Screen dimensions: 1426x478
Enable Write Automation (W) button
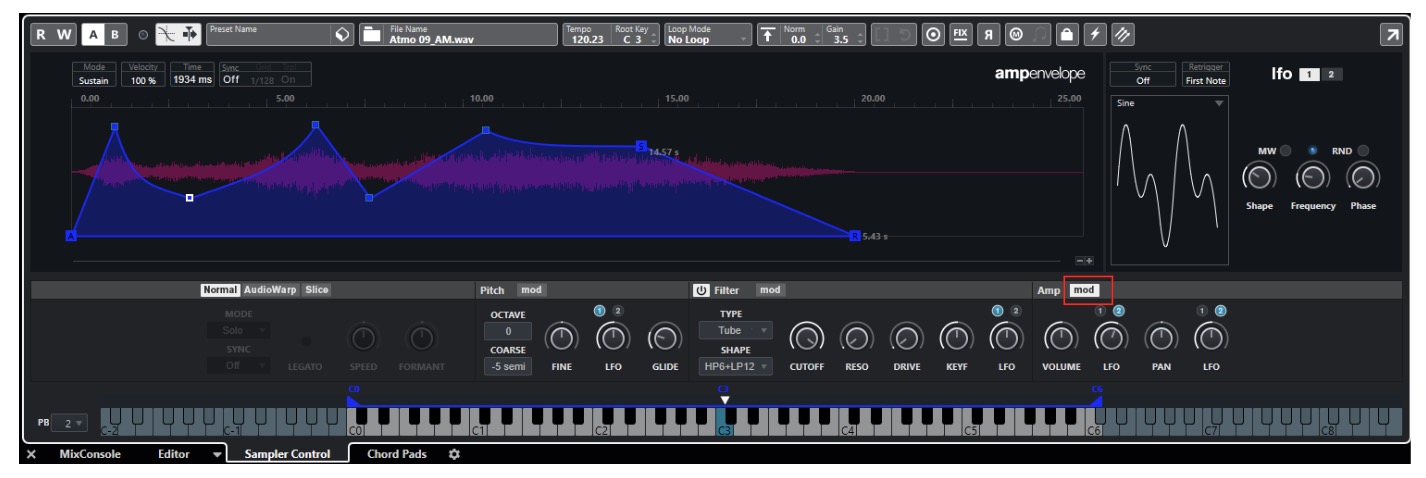pyautogui.click(x=64, y=34)
